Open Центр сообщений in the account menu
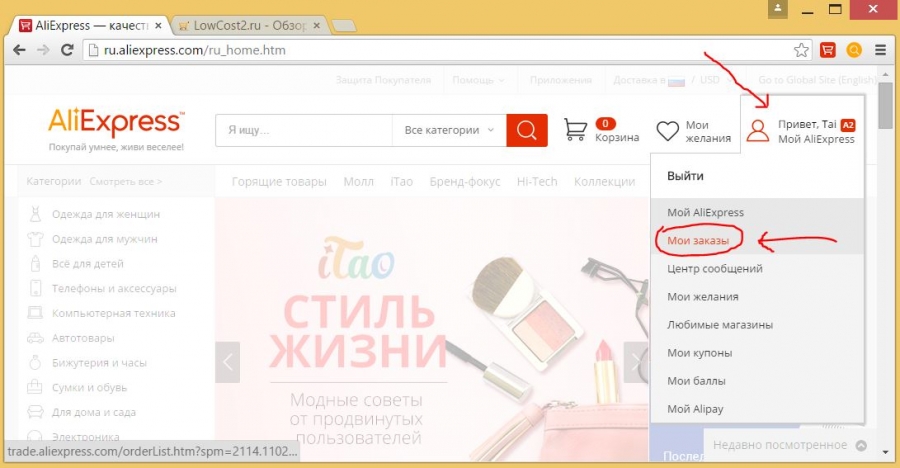This screenshot has width=900, height=468. 715,269
